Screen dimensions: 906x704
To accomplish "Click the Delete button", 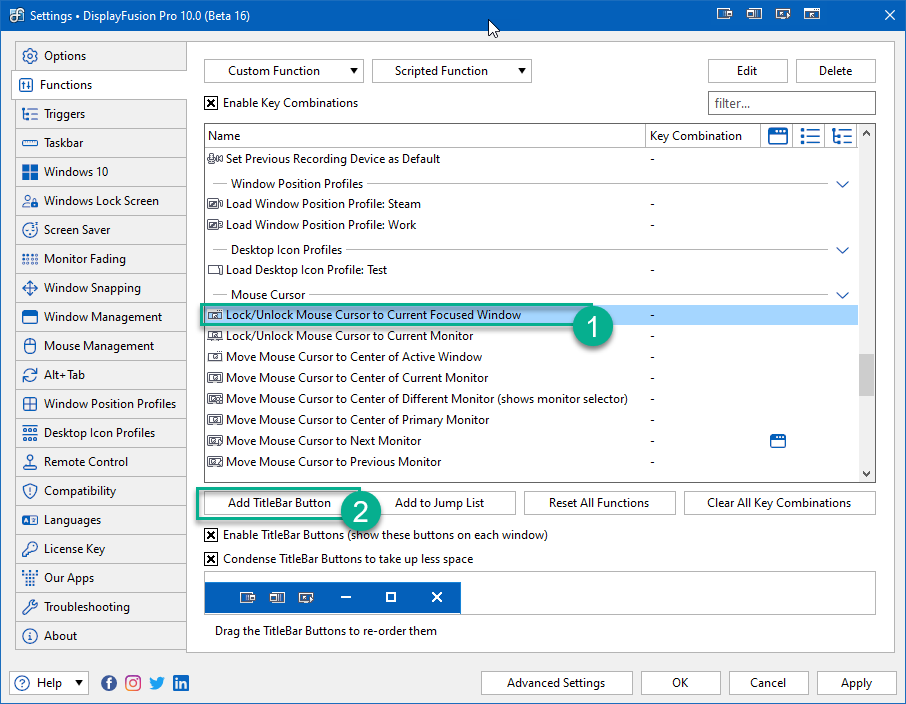I will tap(836, 71).
